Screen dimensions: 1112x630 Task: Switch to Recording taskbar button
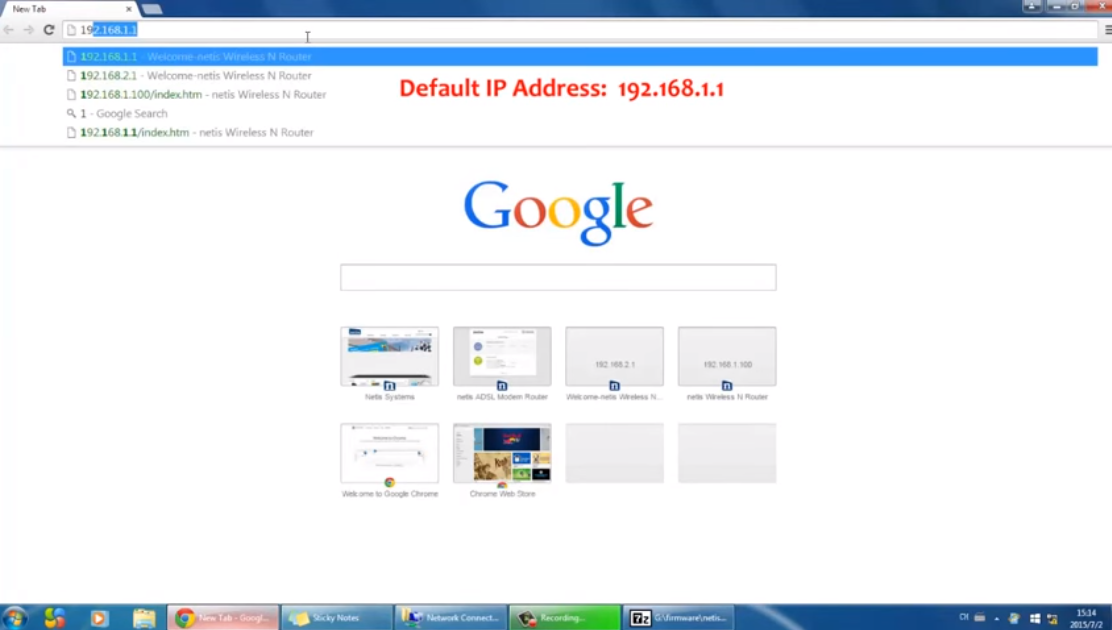[565, 618]
